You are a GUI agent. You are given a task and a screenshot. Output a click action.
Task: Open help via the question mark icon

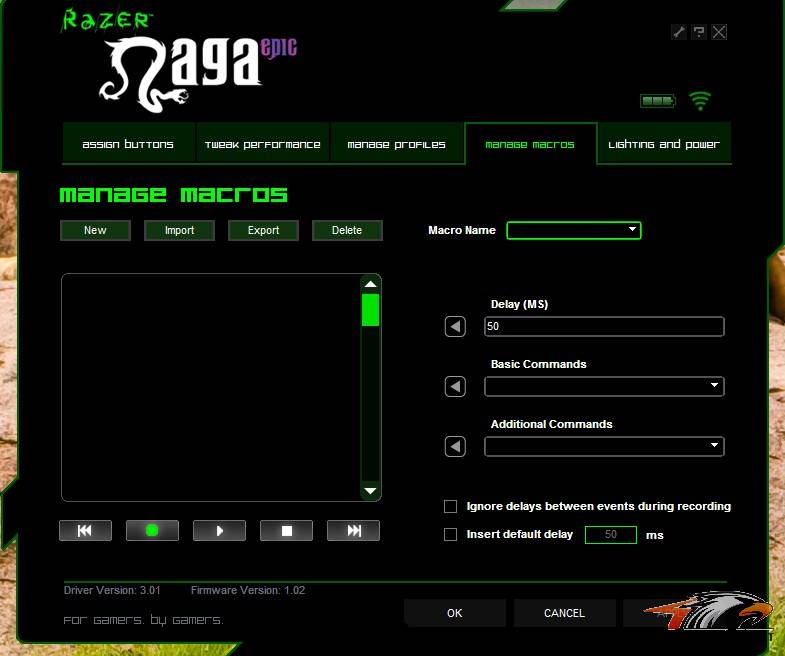(x=699, y=33)
